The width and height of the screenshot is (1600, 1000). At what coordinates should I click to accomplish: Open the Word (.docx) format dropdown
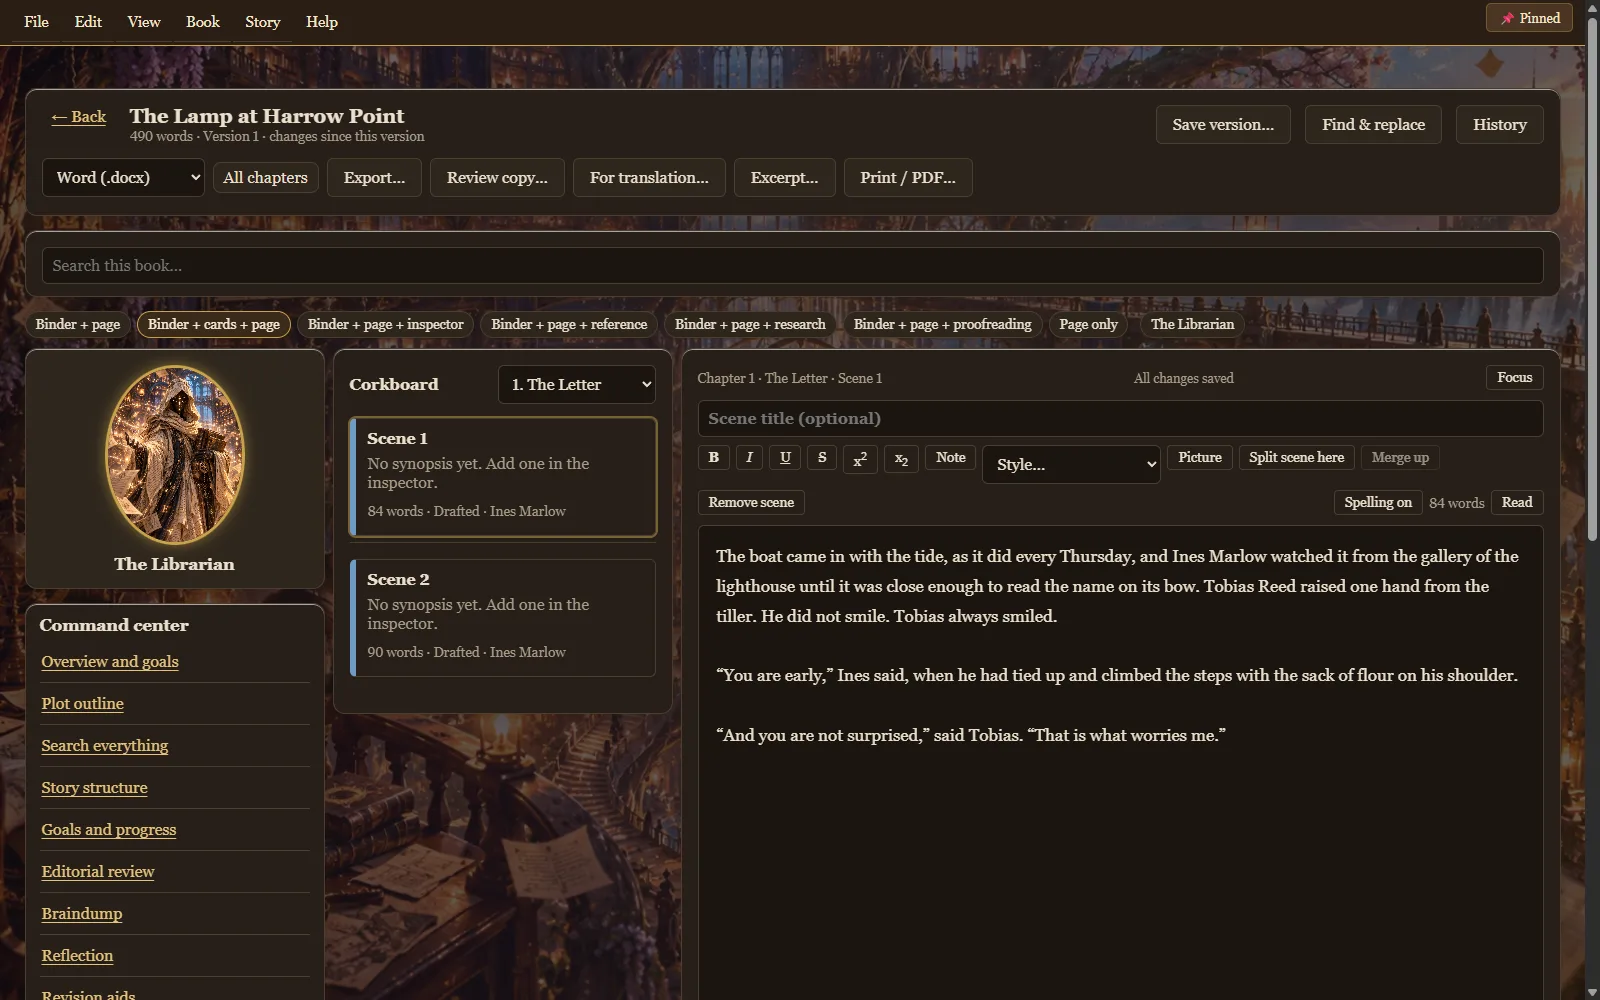click(124, 177)
